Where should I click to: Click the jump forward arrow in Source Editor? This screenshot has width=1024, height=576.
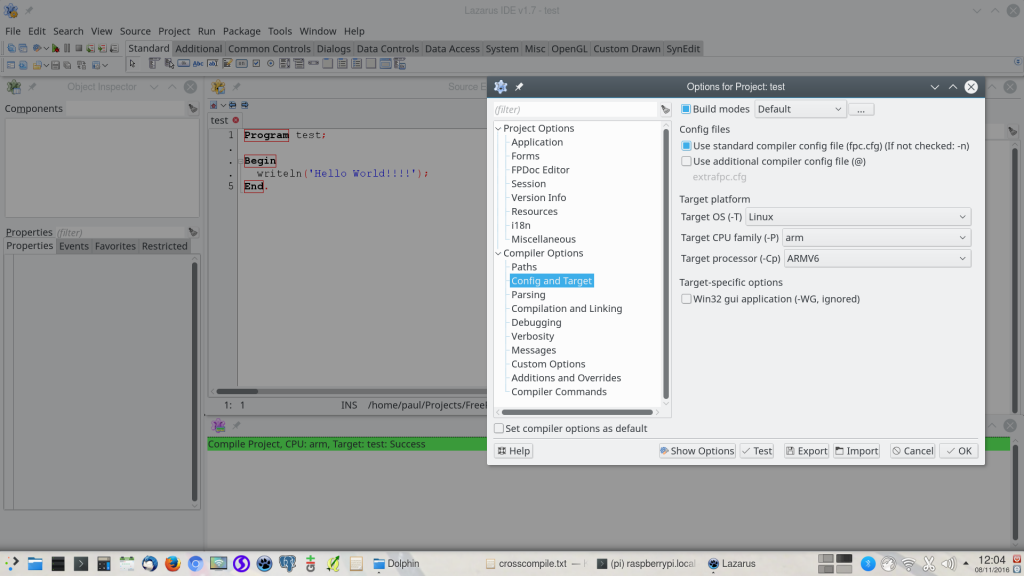[x=245, y=105]
